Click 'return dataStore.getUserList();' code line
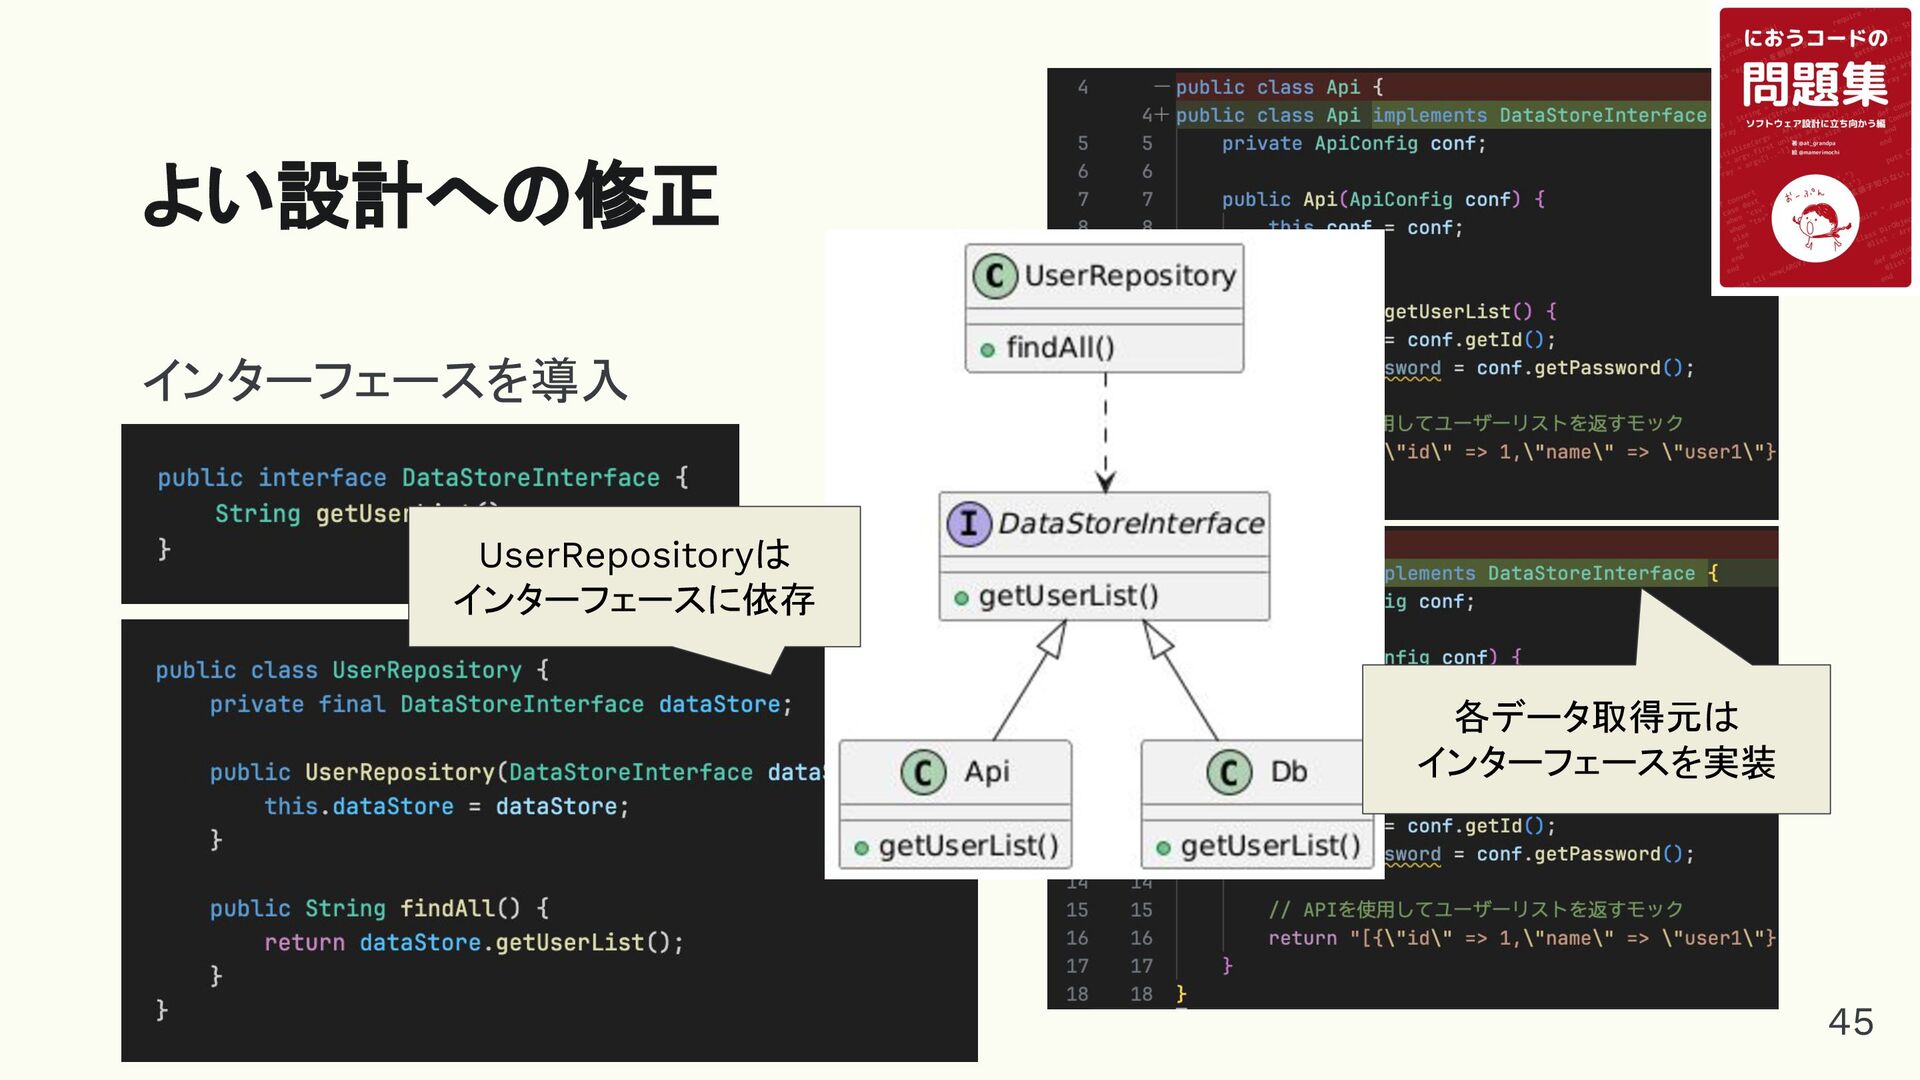This screenshot has height=1080, width=1920. (473, 943)
